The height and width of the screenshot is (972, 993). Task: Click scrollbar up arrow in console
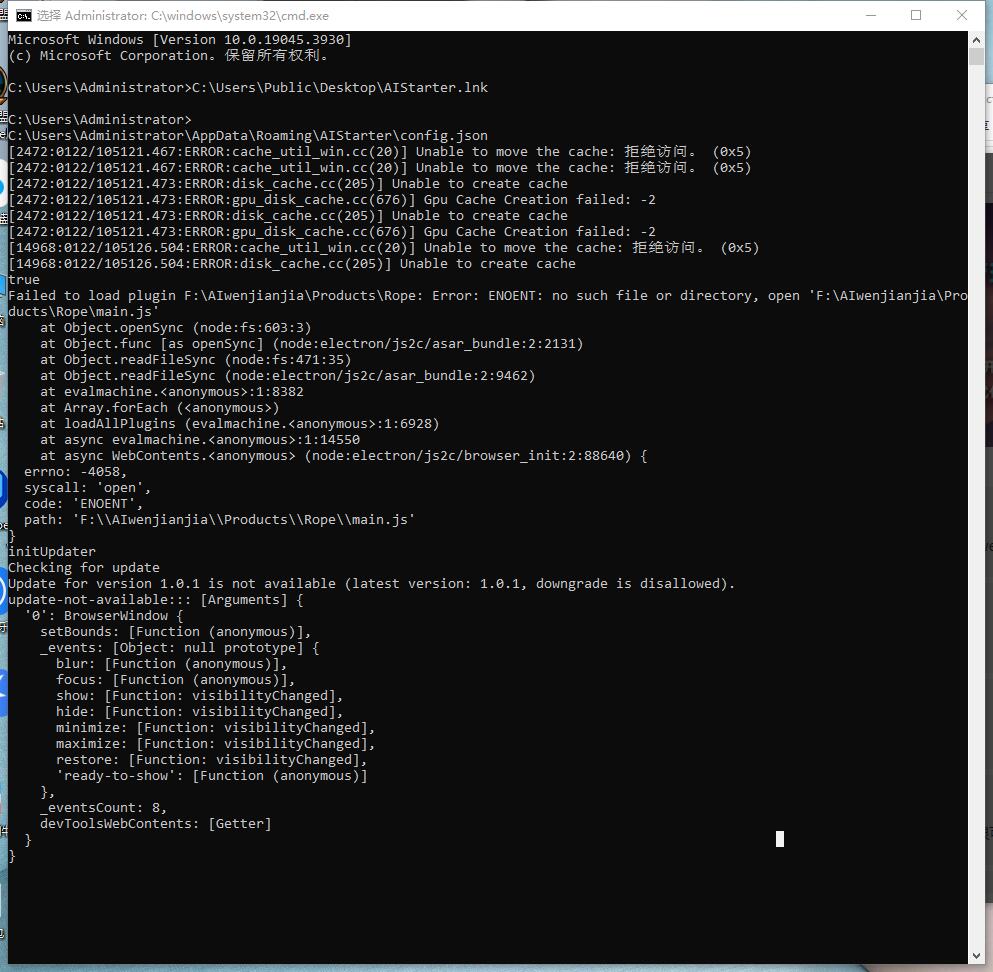pos(976,39)
